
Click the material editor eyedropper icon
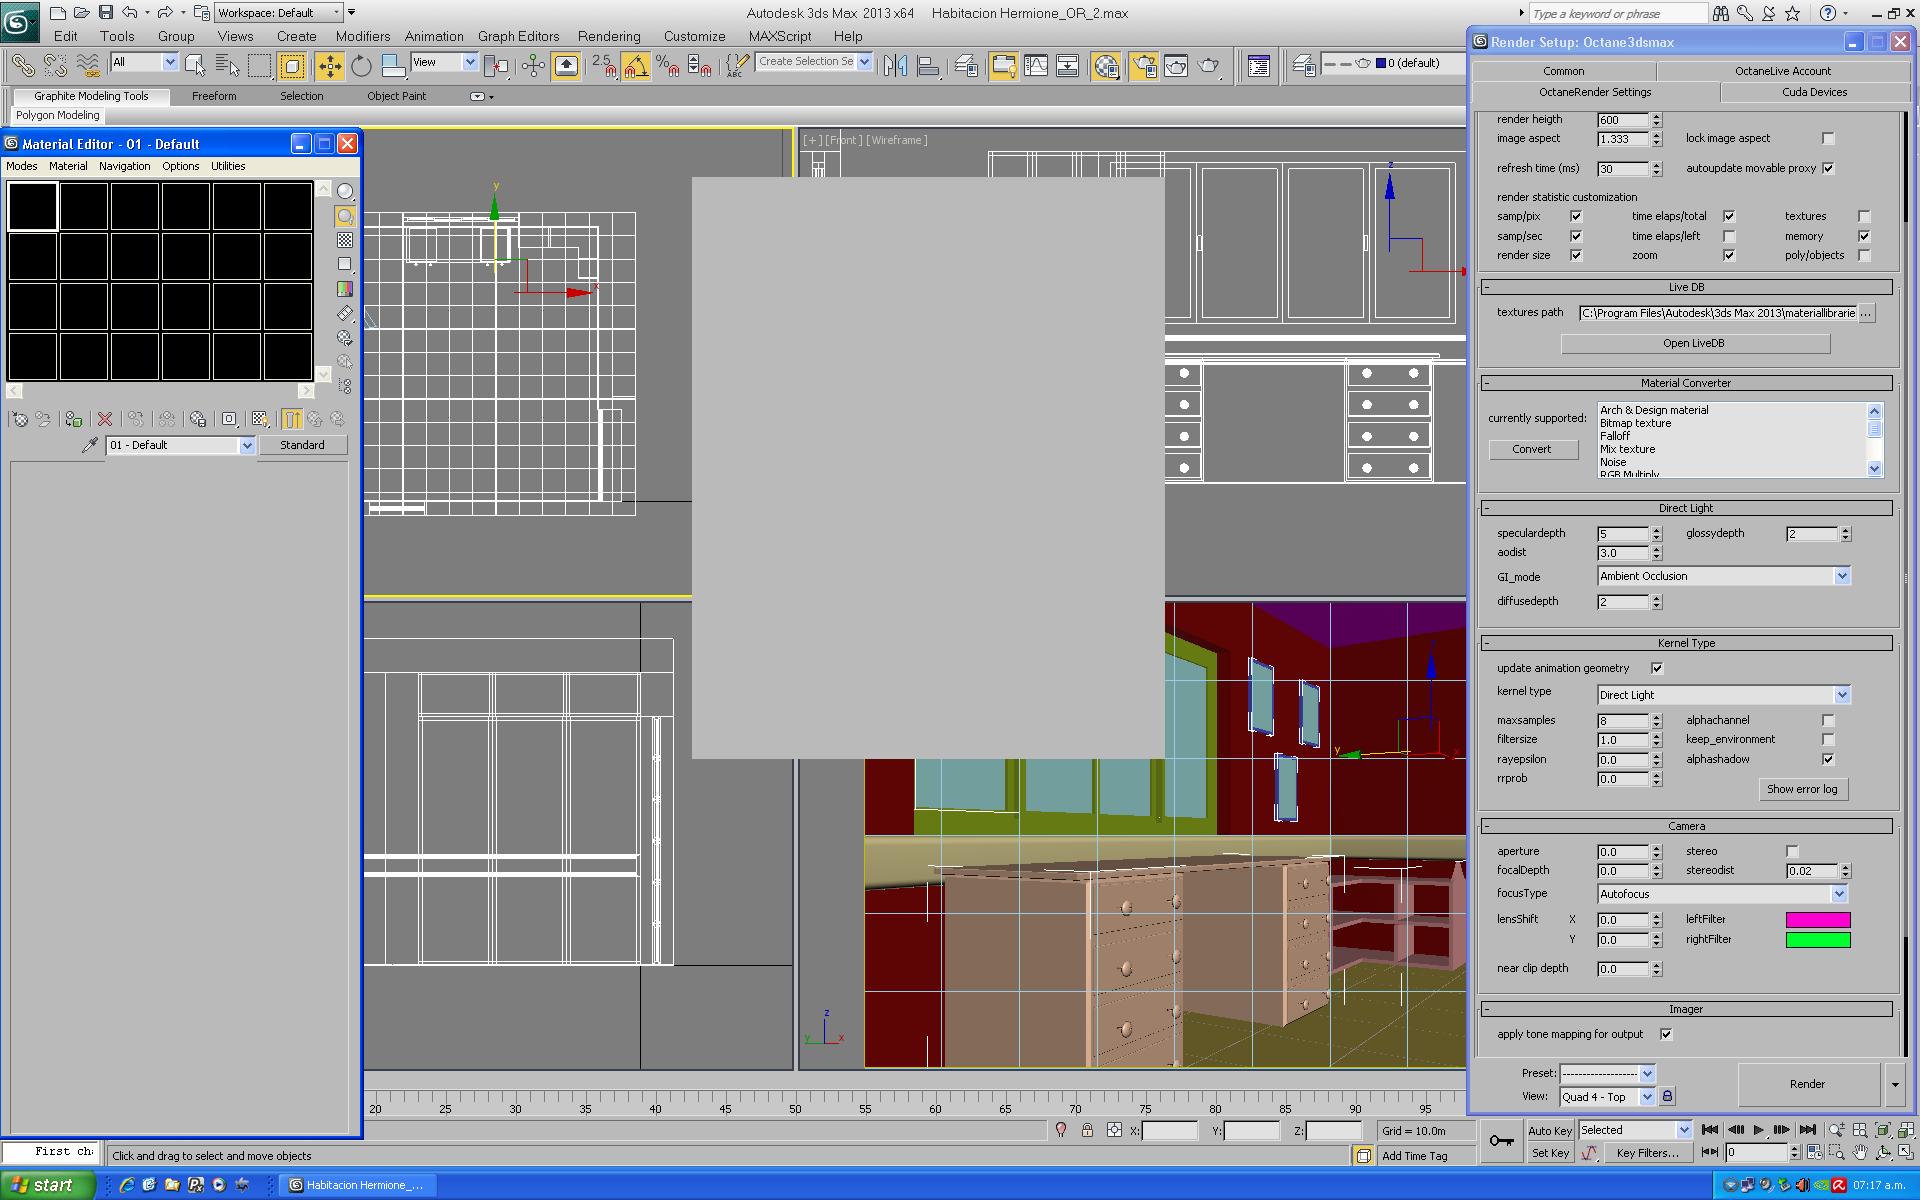(90, 445)
